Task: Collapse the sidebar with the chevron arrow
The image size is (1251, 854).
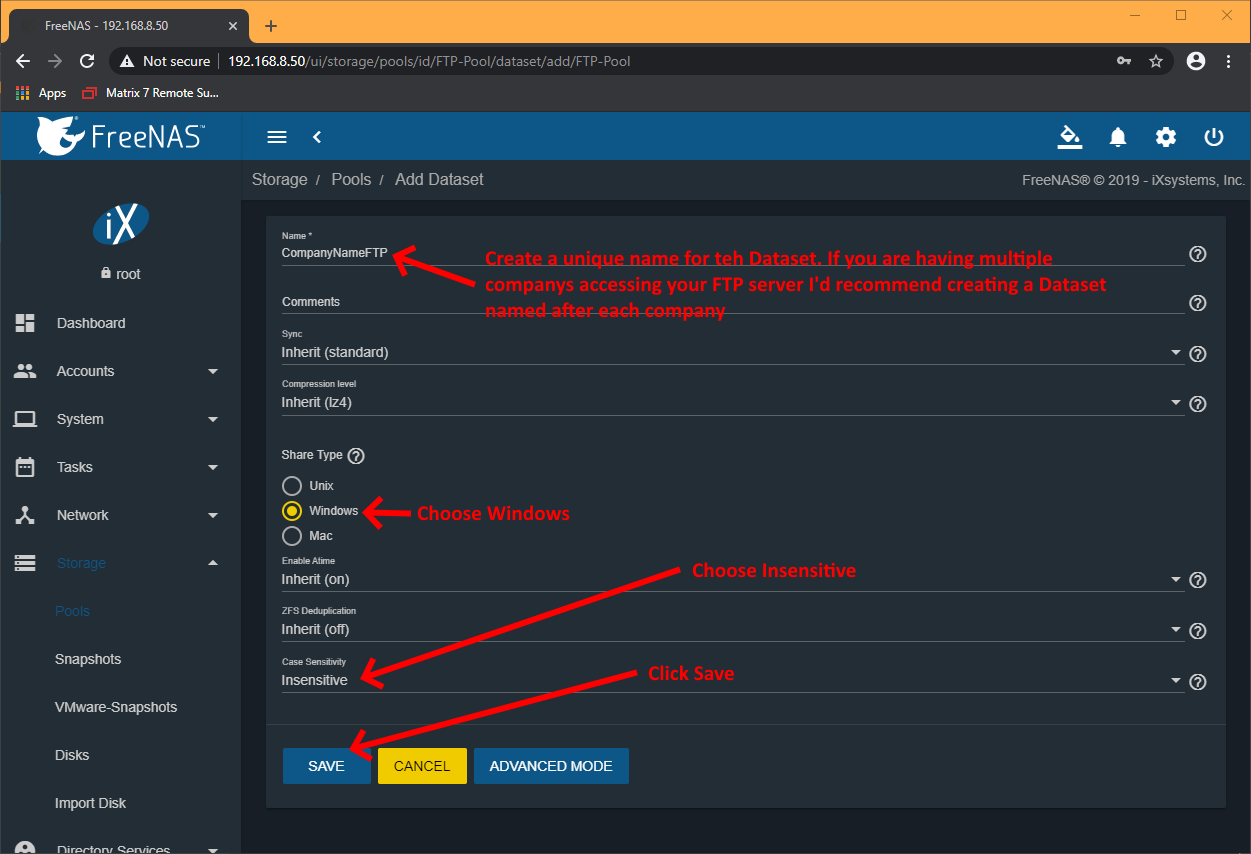Action: click(317, 137)
